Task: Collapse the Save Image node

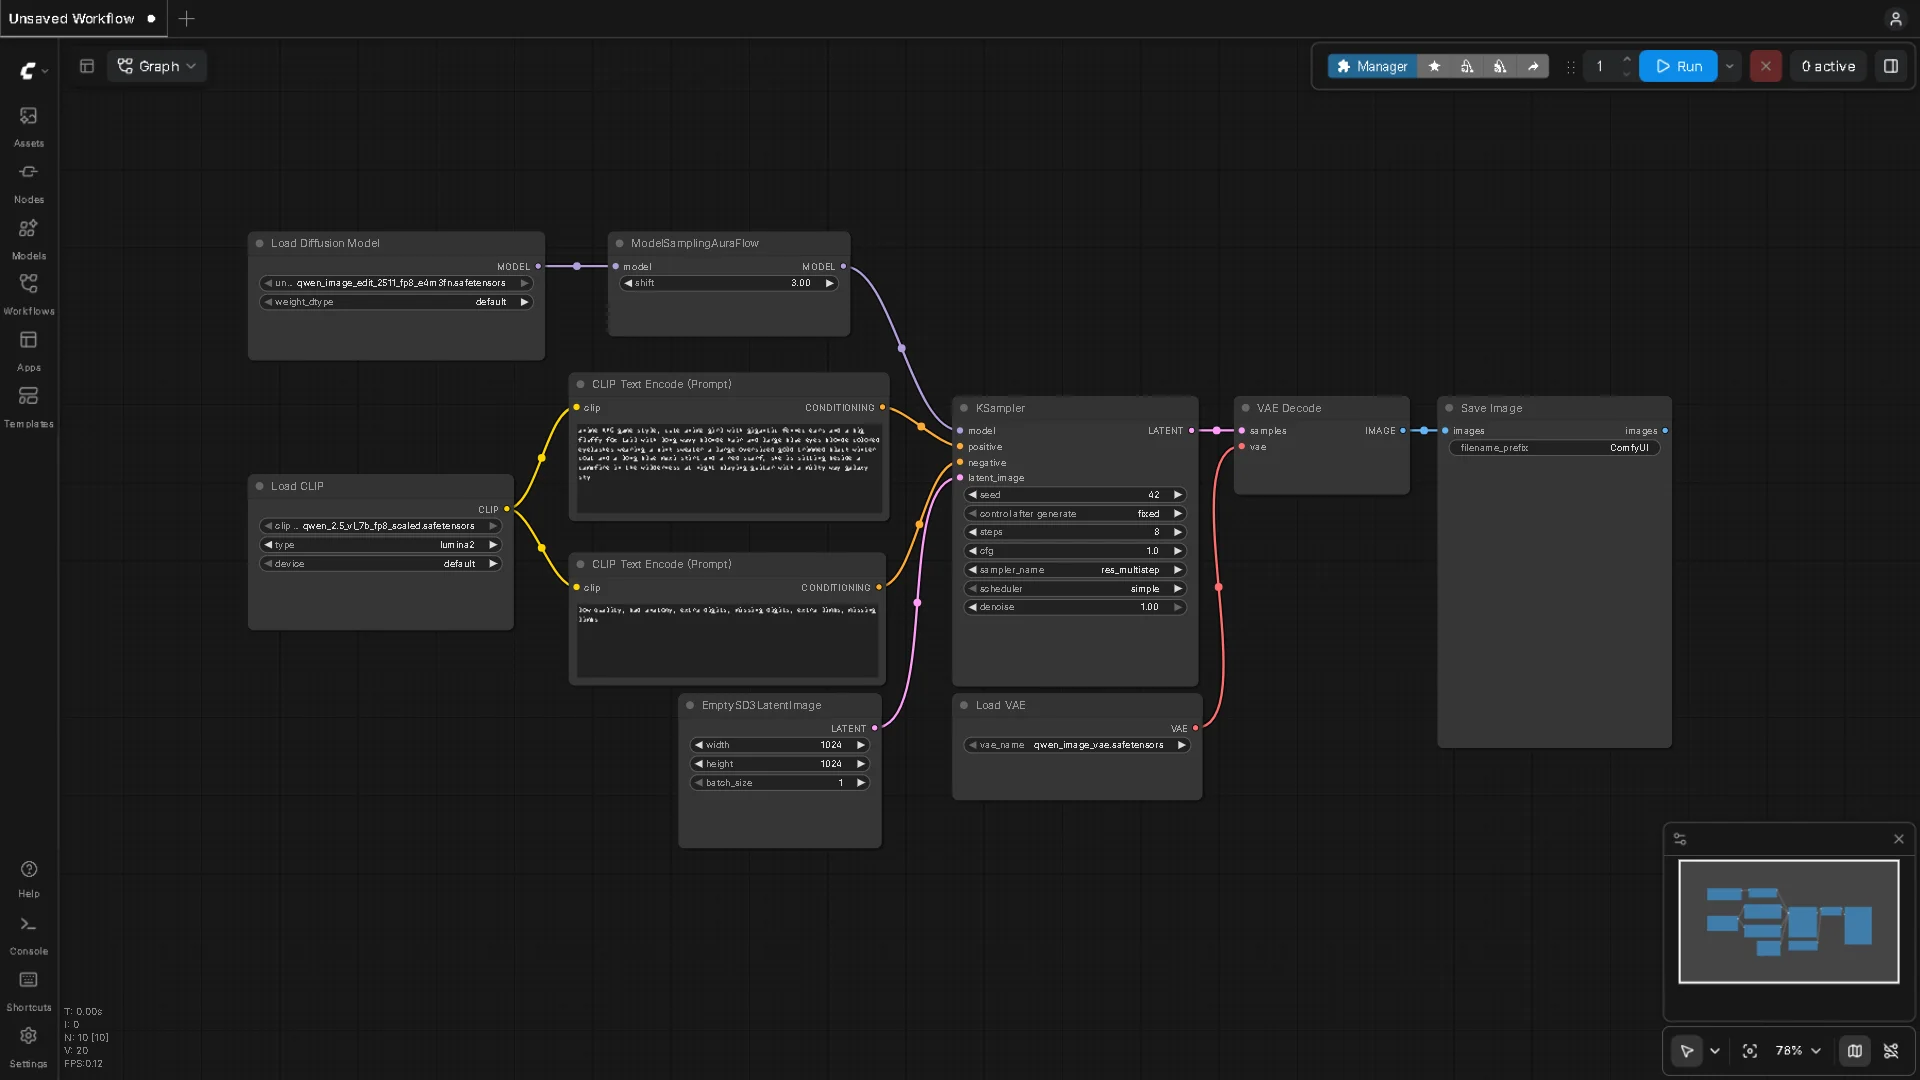Action: [x=1450, y=408]
